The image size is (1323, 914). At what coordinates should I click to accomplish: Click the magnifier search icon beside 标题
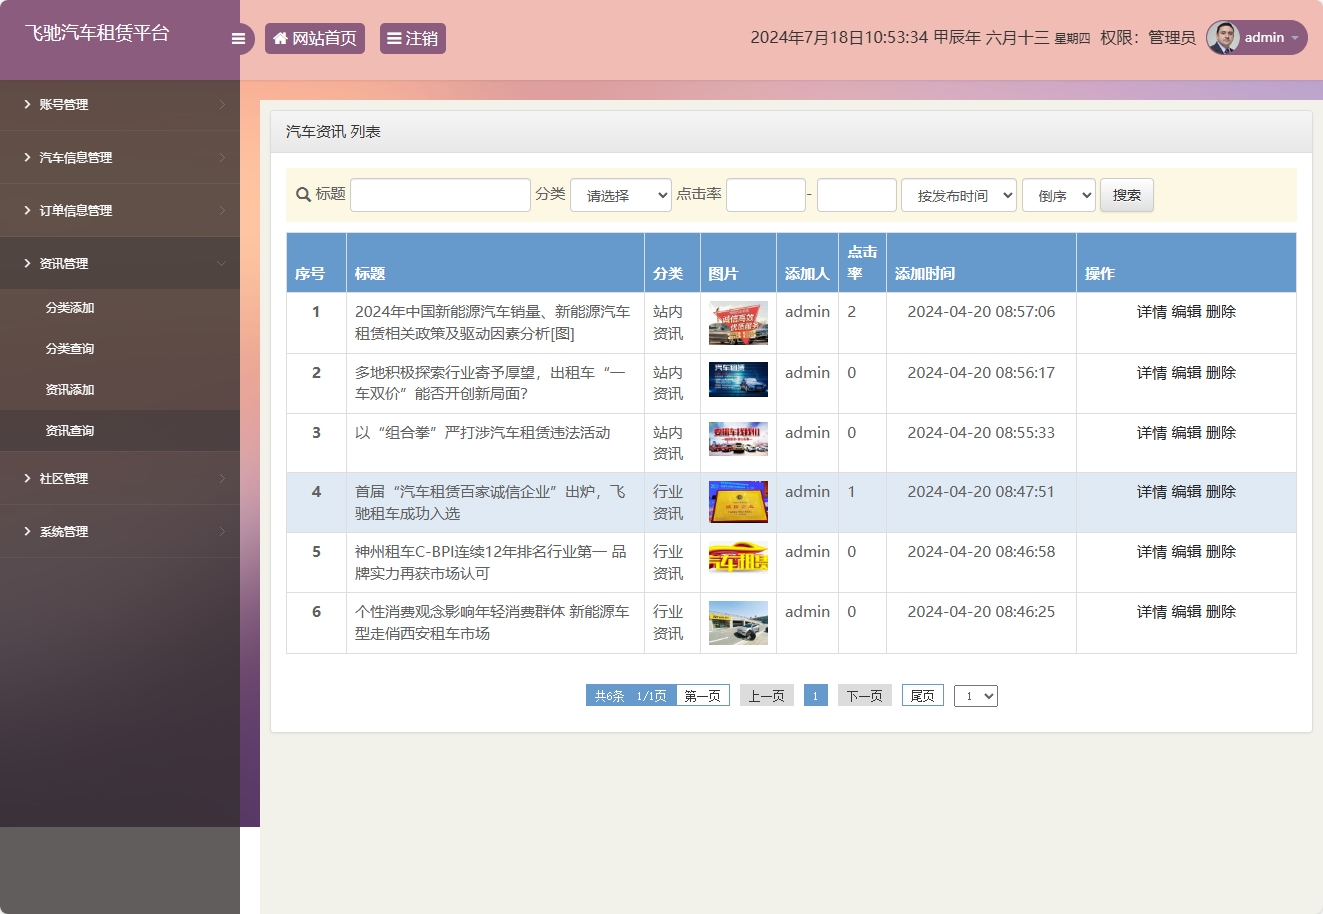(301, 194)
